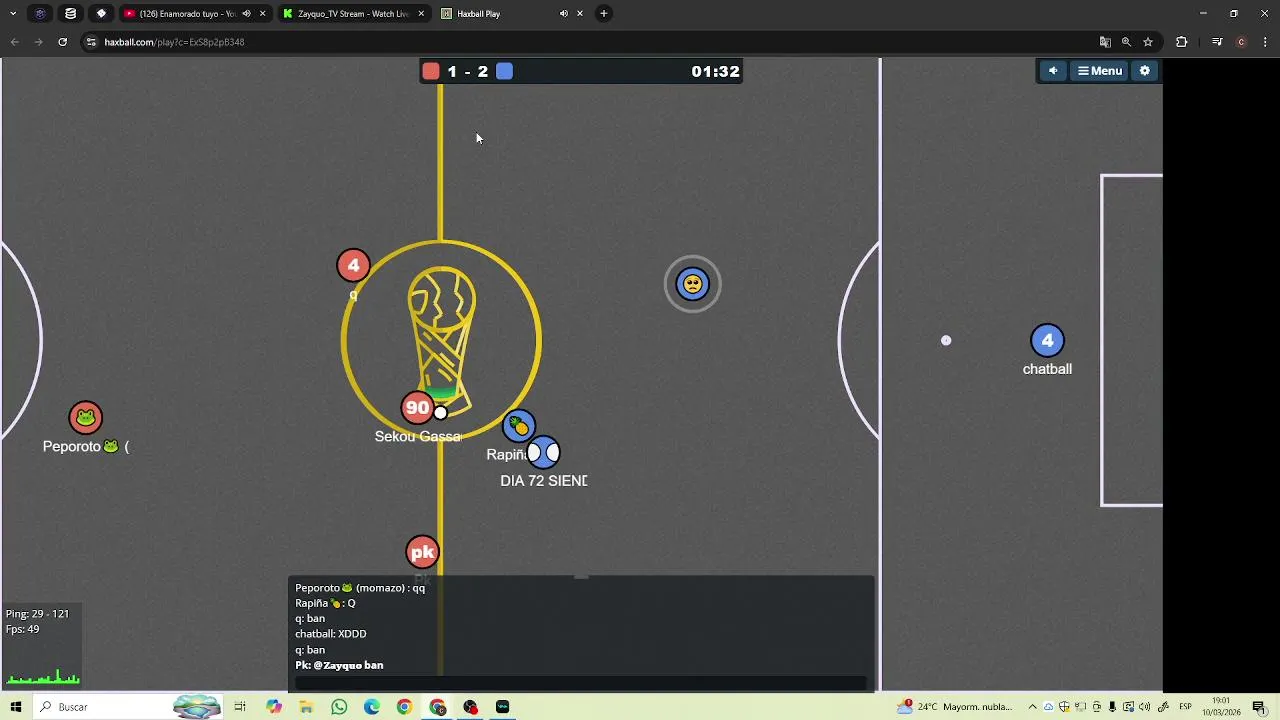Click the red player number 4 disc

pos(353,265)
